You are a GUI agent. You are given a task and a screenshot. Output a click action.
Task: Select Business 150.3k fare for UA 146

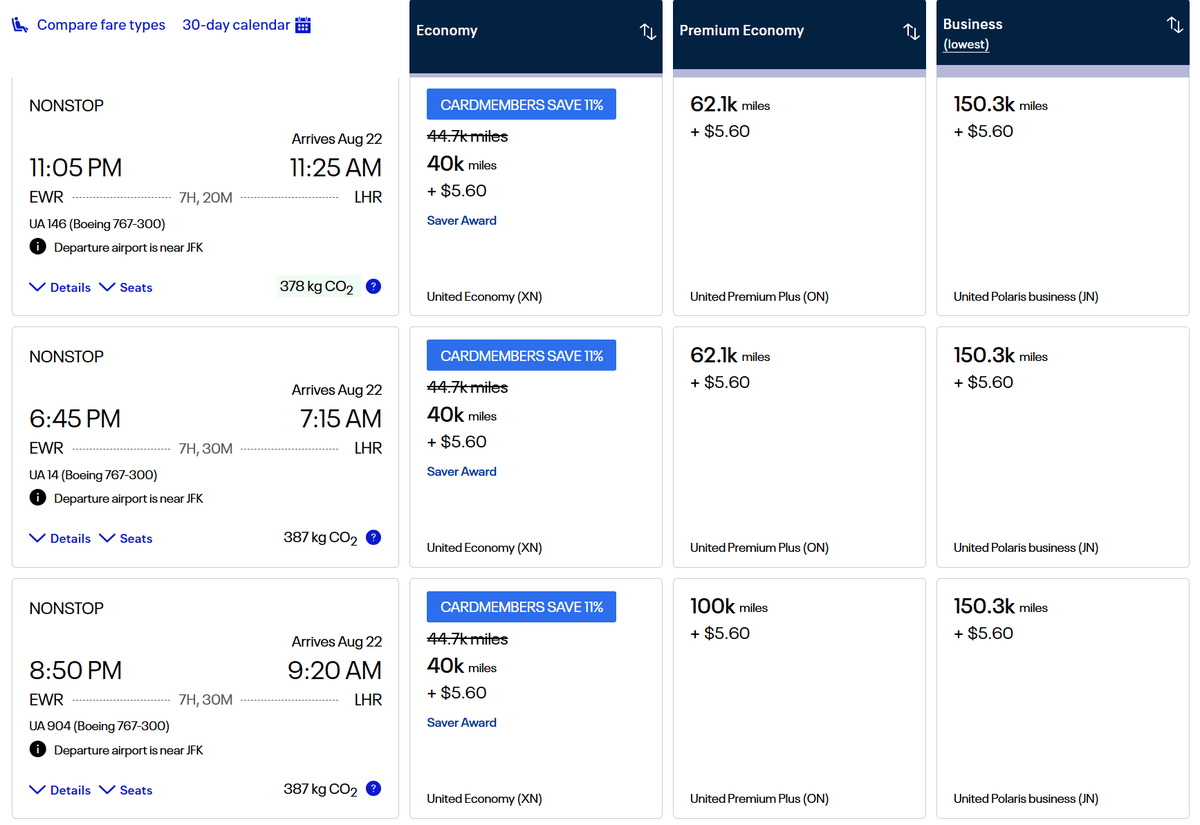click(x=1063, y=196)
